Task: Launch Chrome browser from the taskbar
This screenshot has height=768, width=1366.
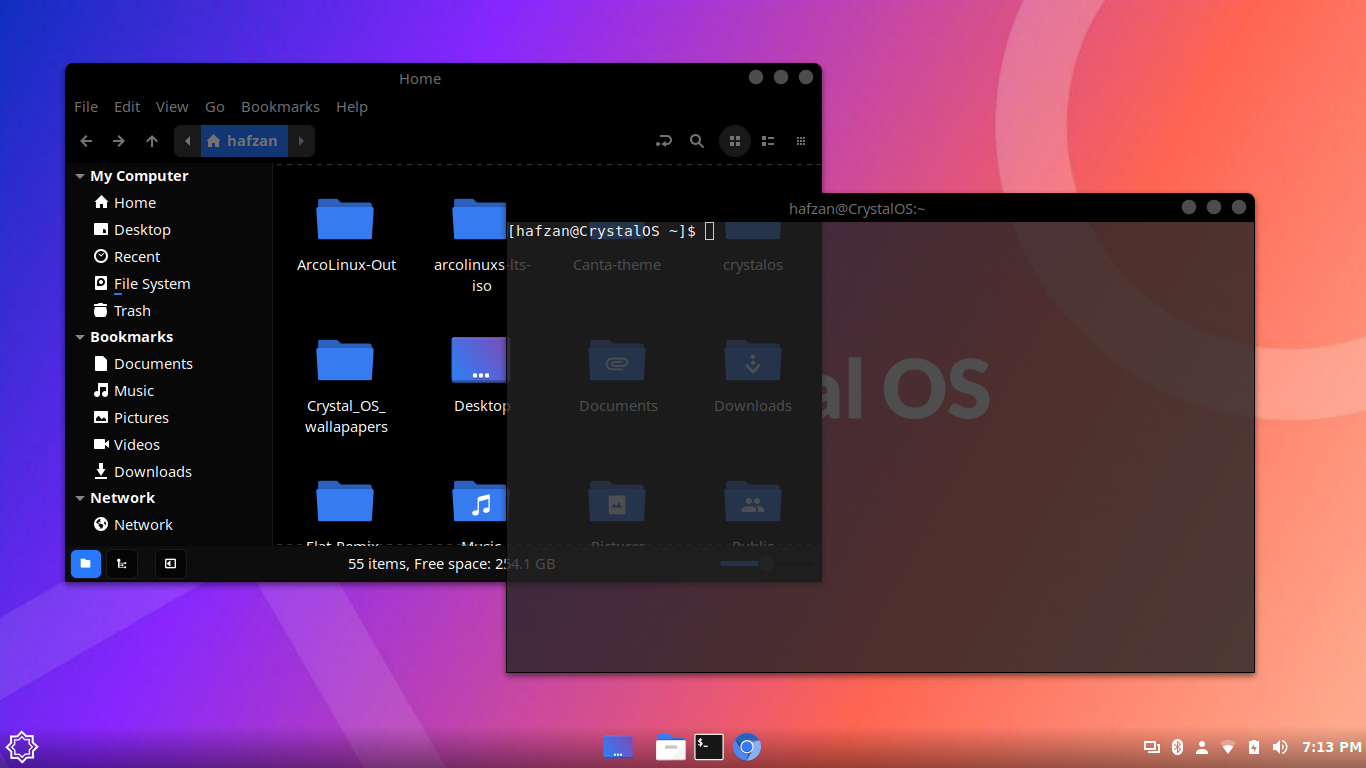Action: pyautogui.click(x=747, y=747)
